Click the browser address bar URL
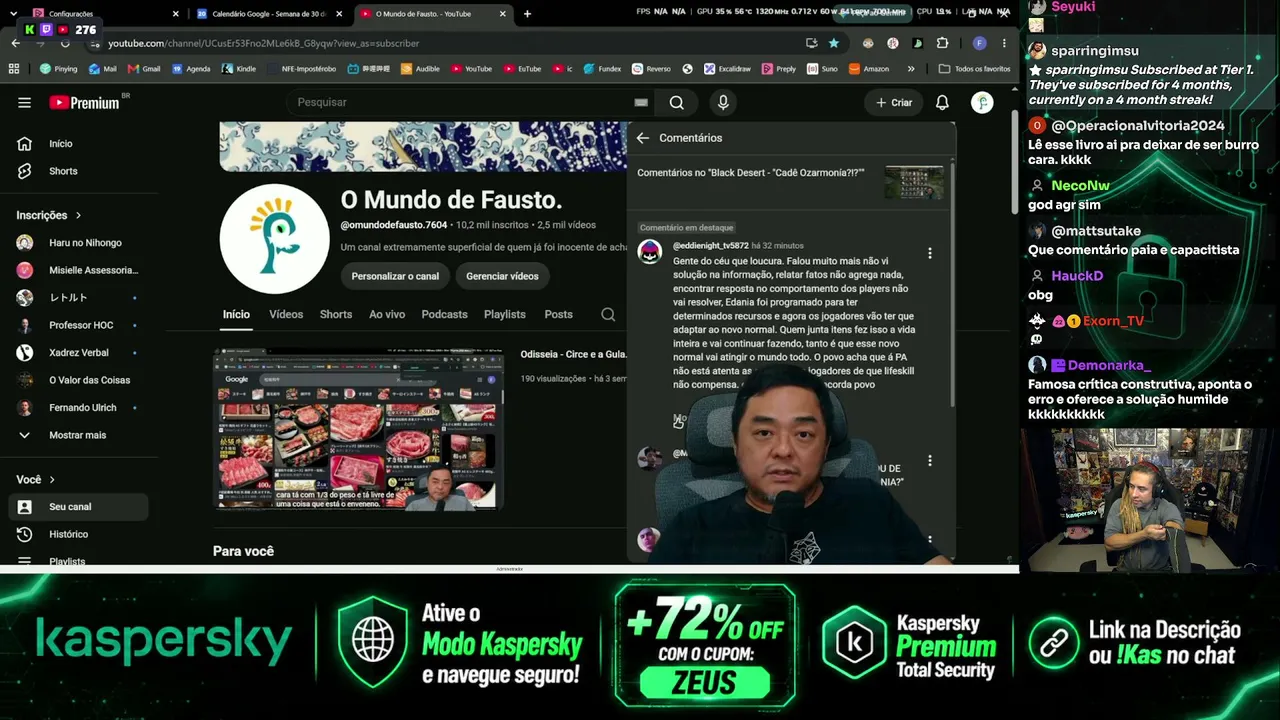The width and height of the screenshot is (1280, 720). [x=264, y=43]
